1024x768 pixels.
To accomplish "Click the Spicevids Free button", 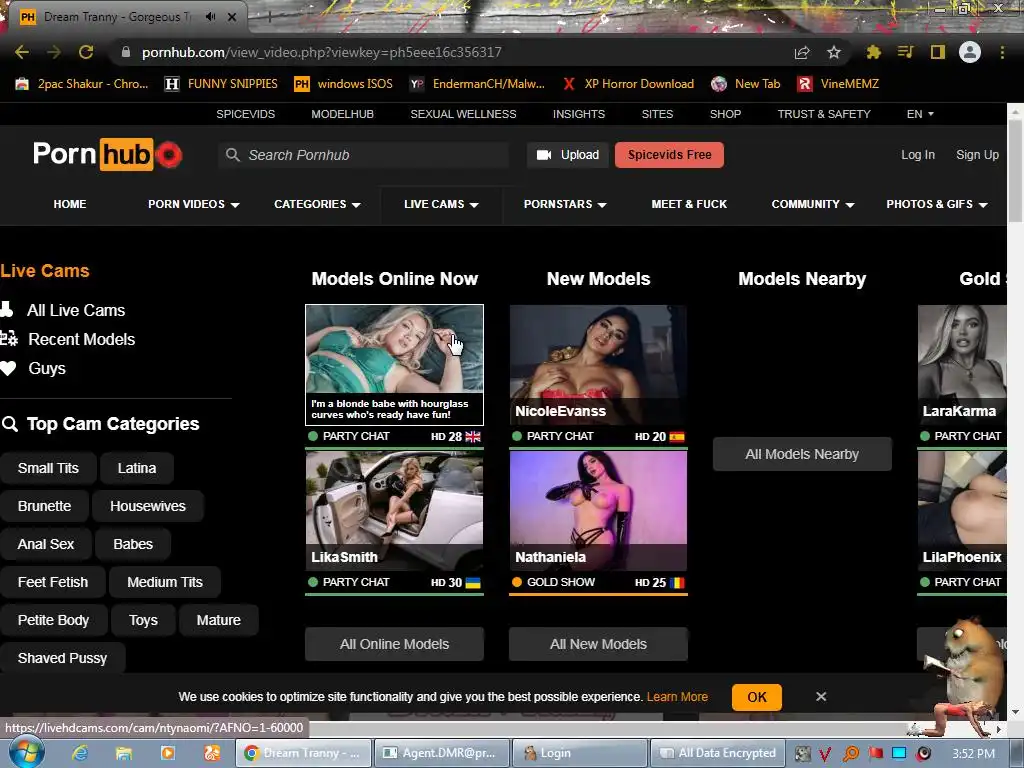I will (669, 155).
